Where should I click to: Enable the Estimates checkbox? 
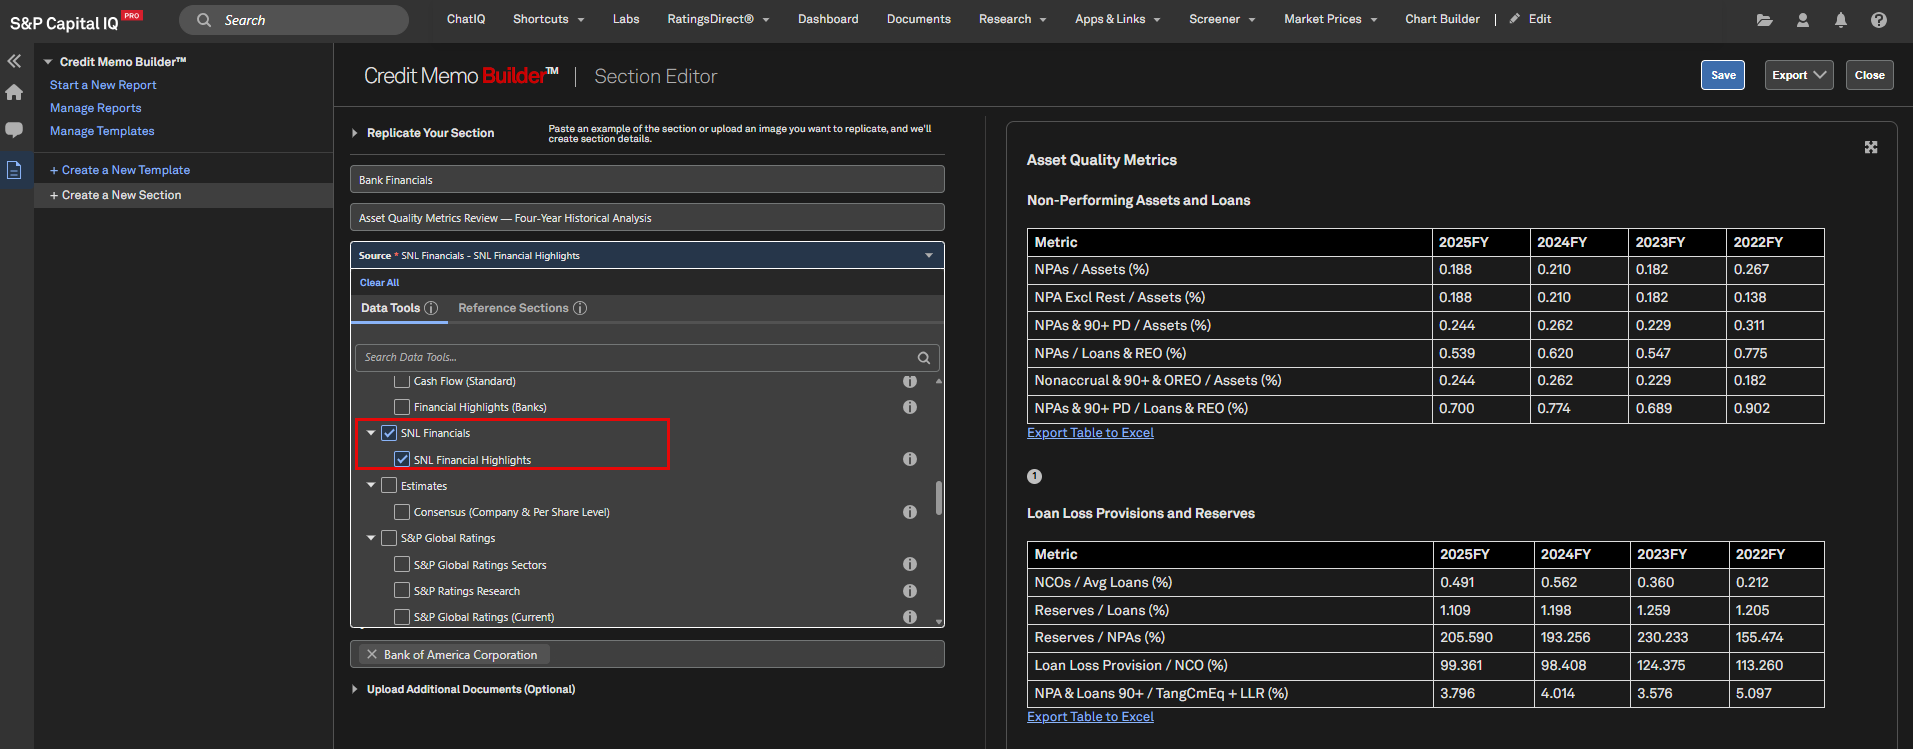coord(389,485)
